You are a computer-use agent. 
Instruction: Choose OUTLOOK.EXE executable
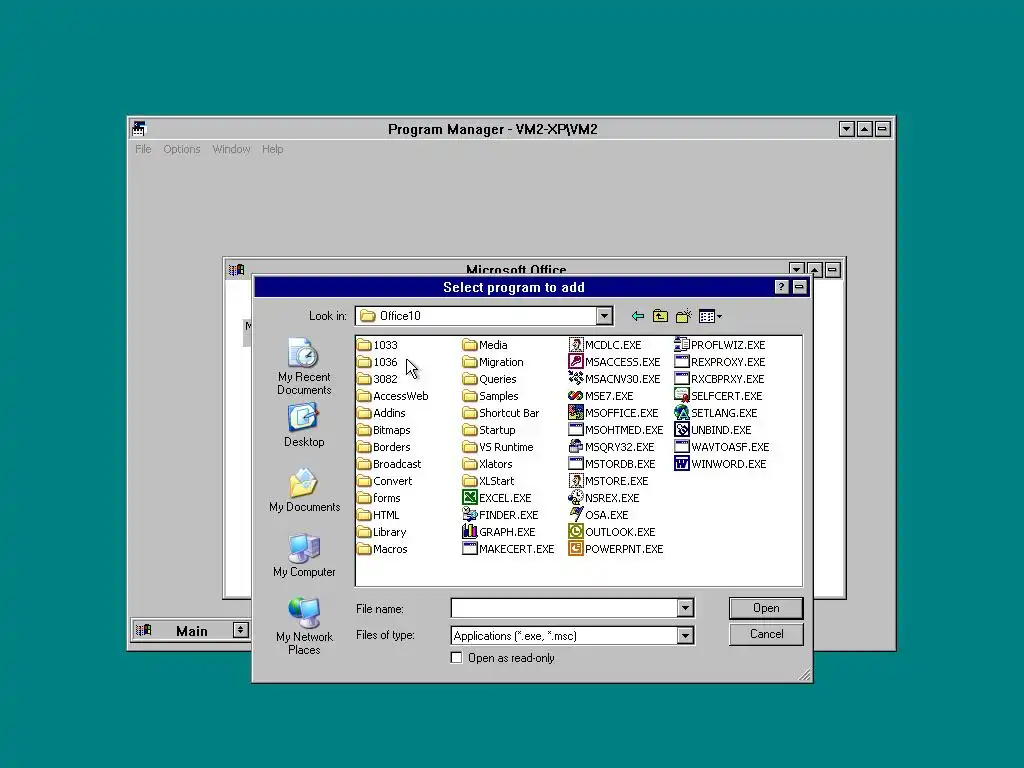(612, 532)
